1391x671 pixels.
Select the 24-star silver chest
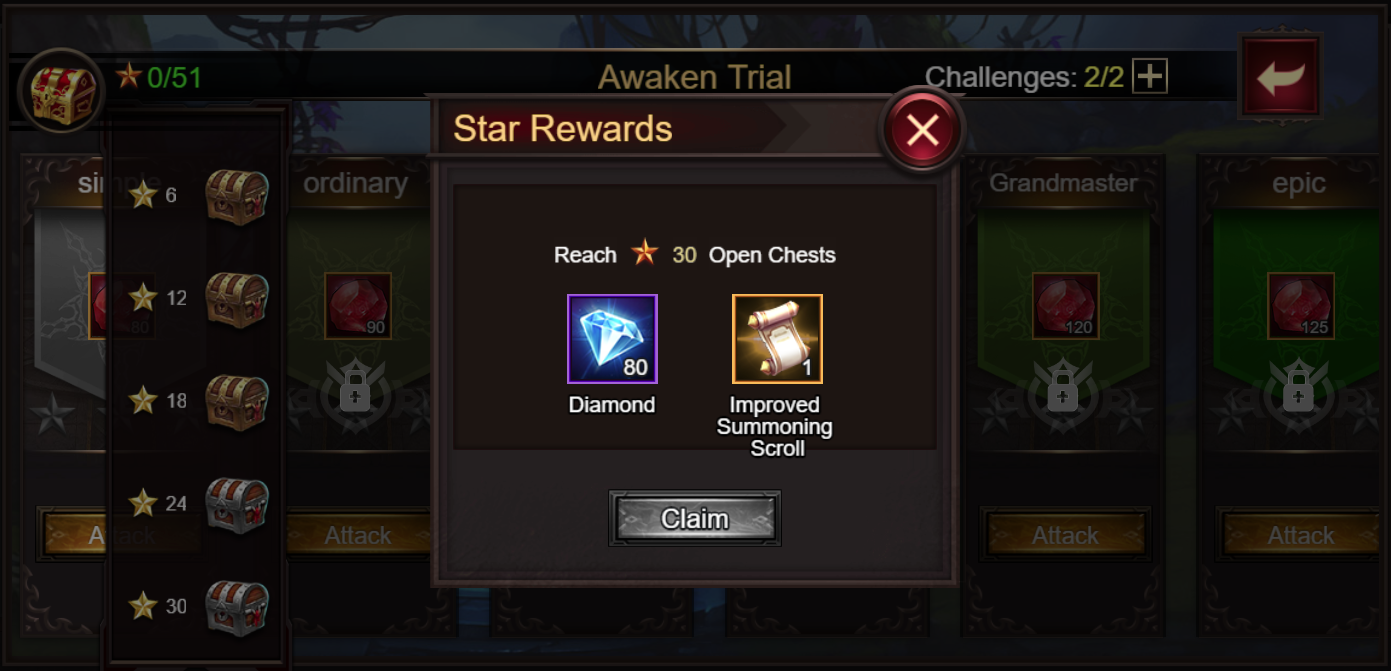click(237, 505)
